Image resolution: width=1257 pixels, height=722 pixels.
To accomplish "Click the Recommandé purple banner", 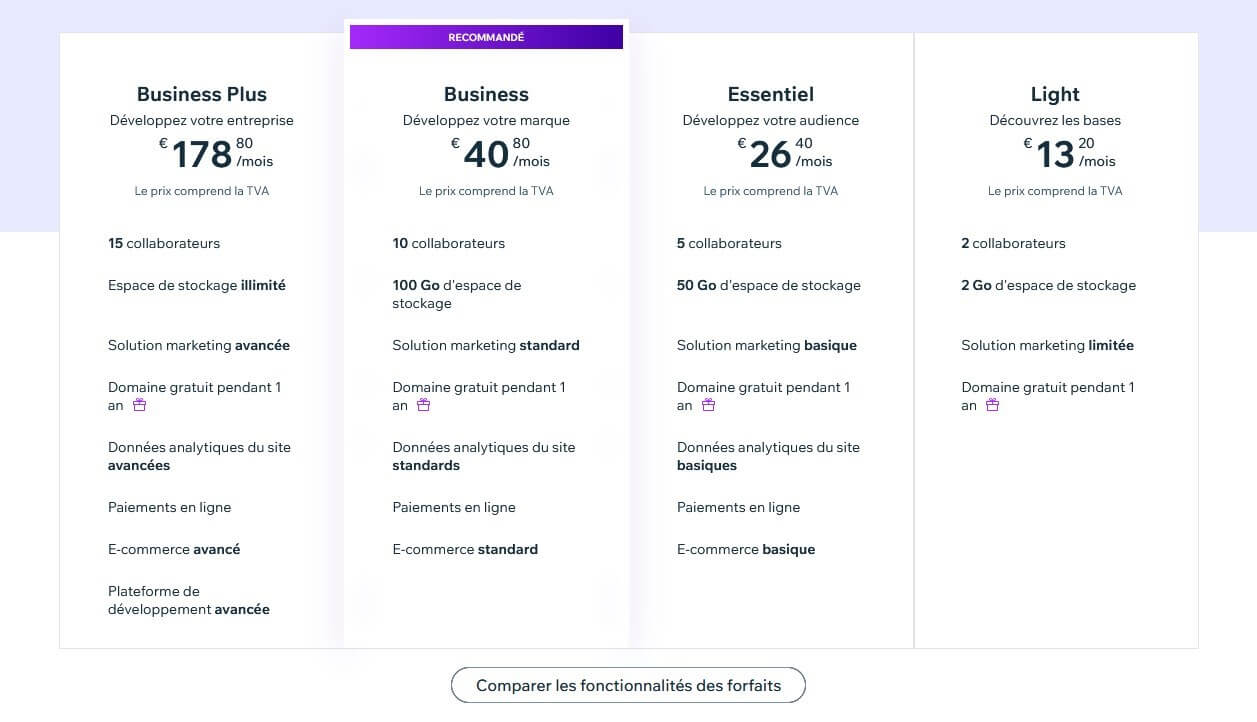I will 486,37.
